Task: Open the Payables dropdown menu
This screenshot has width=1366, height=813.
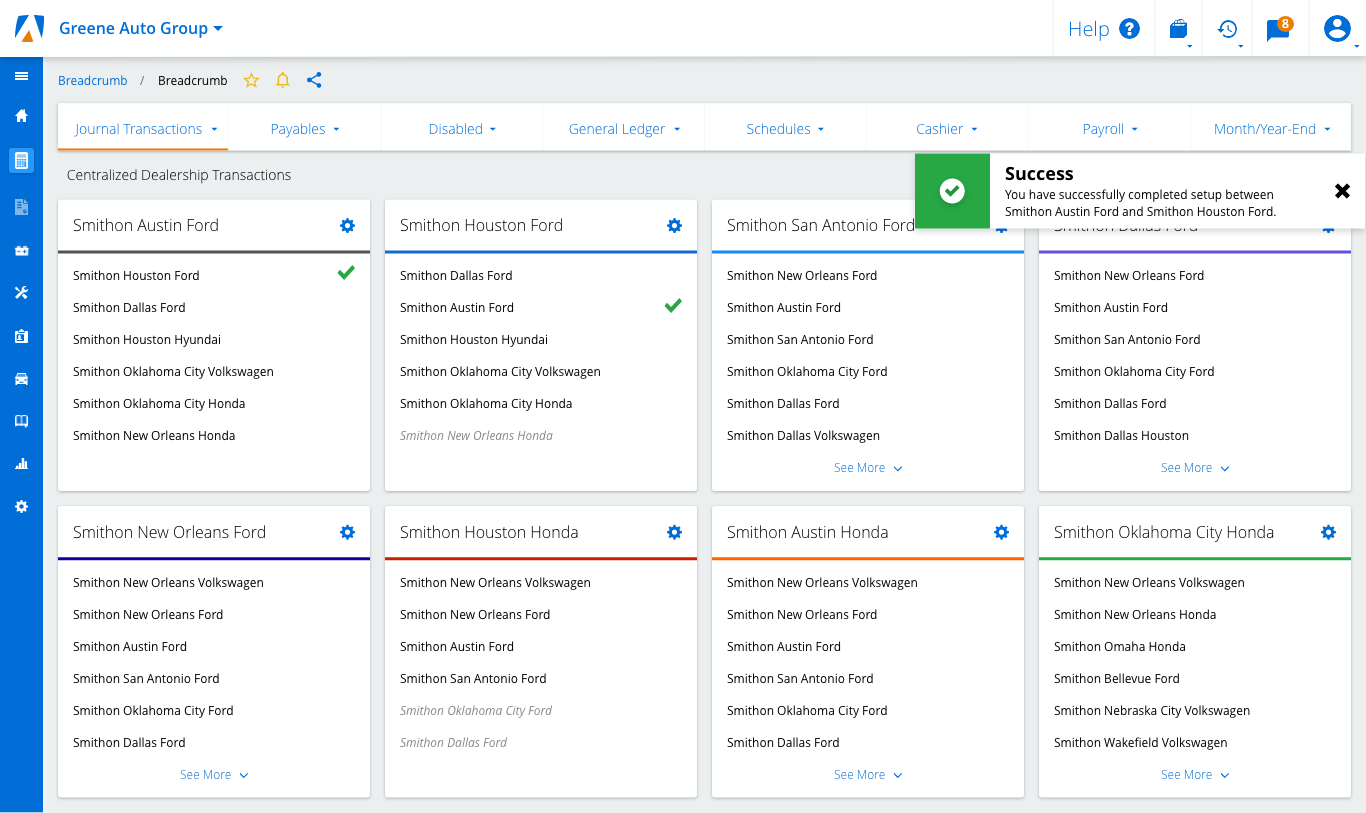Action: [x=304, y=129]
